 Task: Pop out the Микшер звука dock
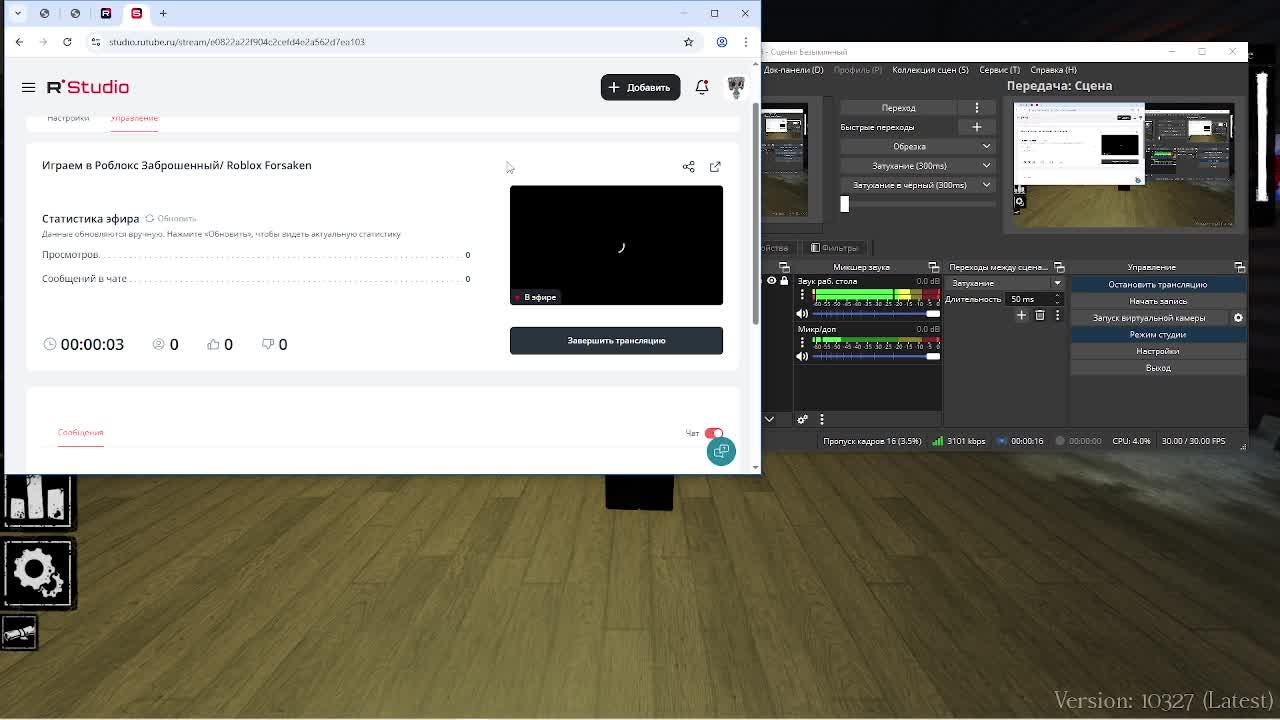click(x=933, y=267)
